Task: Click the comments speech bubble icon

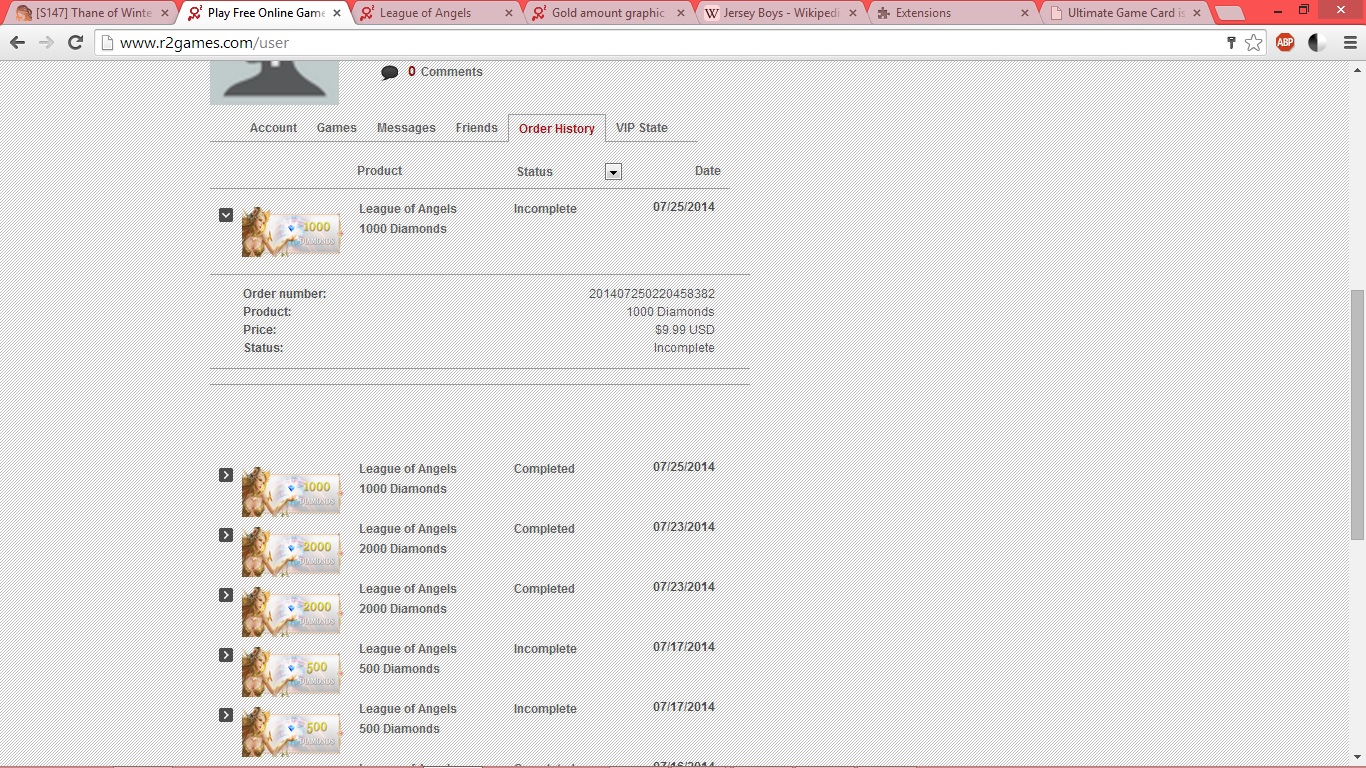Action: pyautogui.click(x=390, y=72)
